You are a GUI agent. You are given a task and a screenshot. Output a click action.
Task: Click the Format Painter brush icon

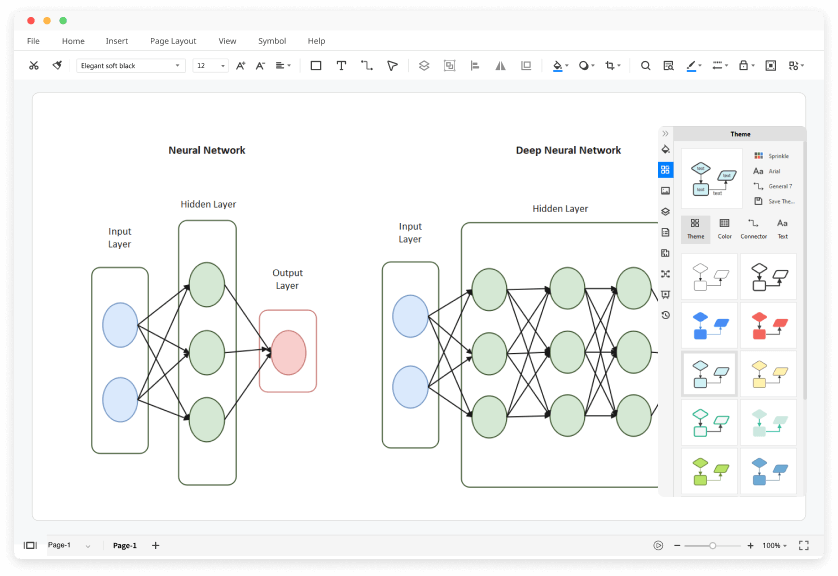(57, 65)
